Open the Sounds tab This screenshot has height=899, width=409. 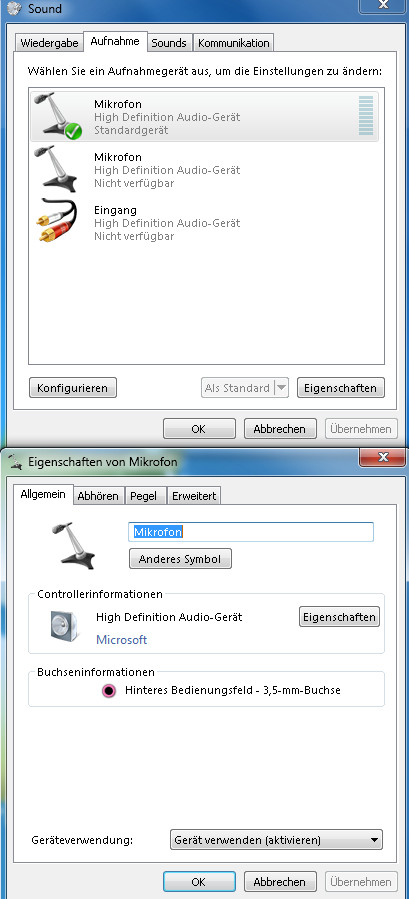[x=169, y=43]
